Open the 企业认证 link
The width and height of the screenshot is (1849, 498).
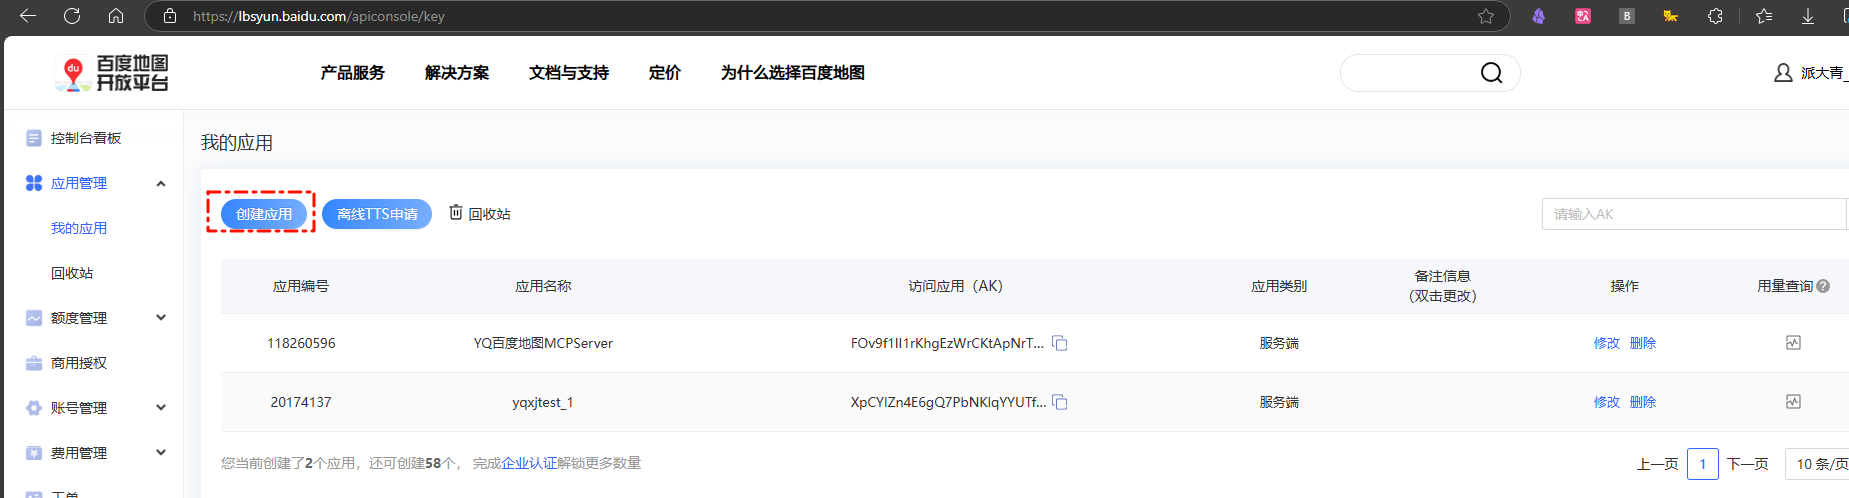coord(529,463)
